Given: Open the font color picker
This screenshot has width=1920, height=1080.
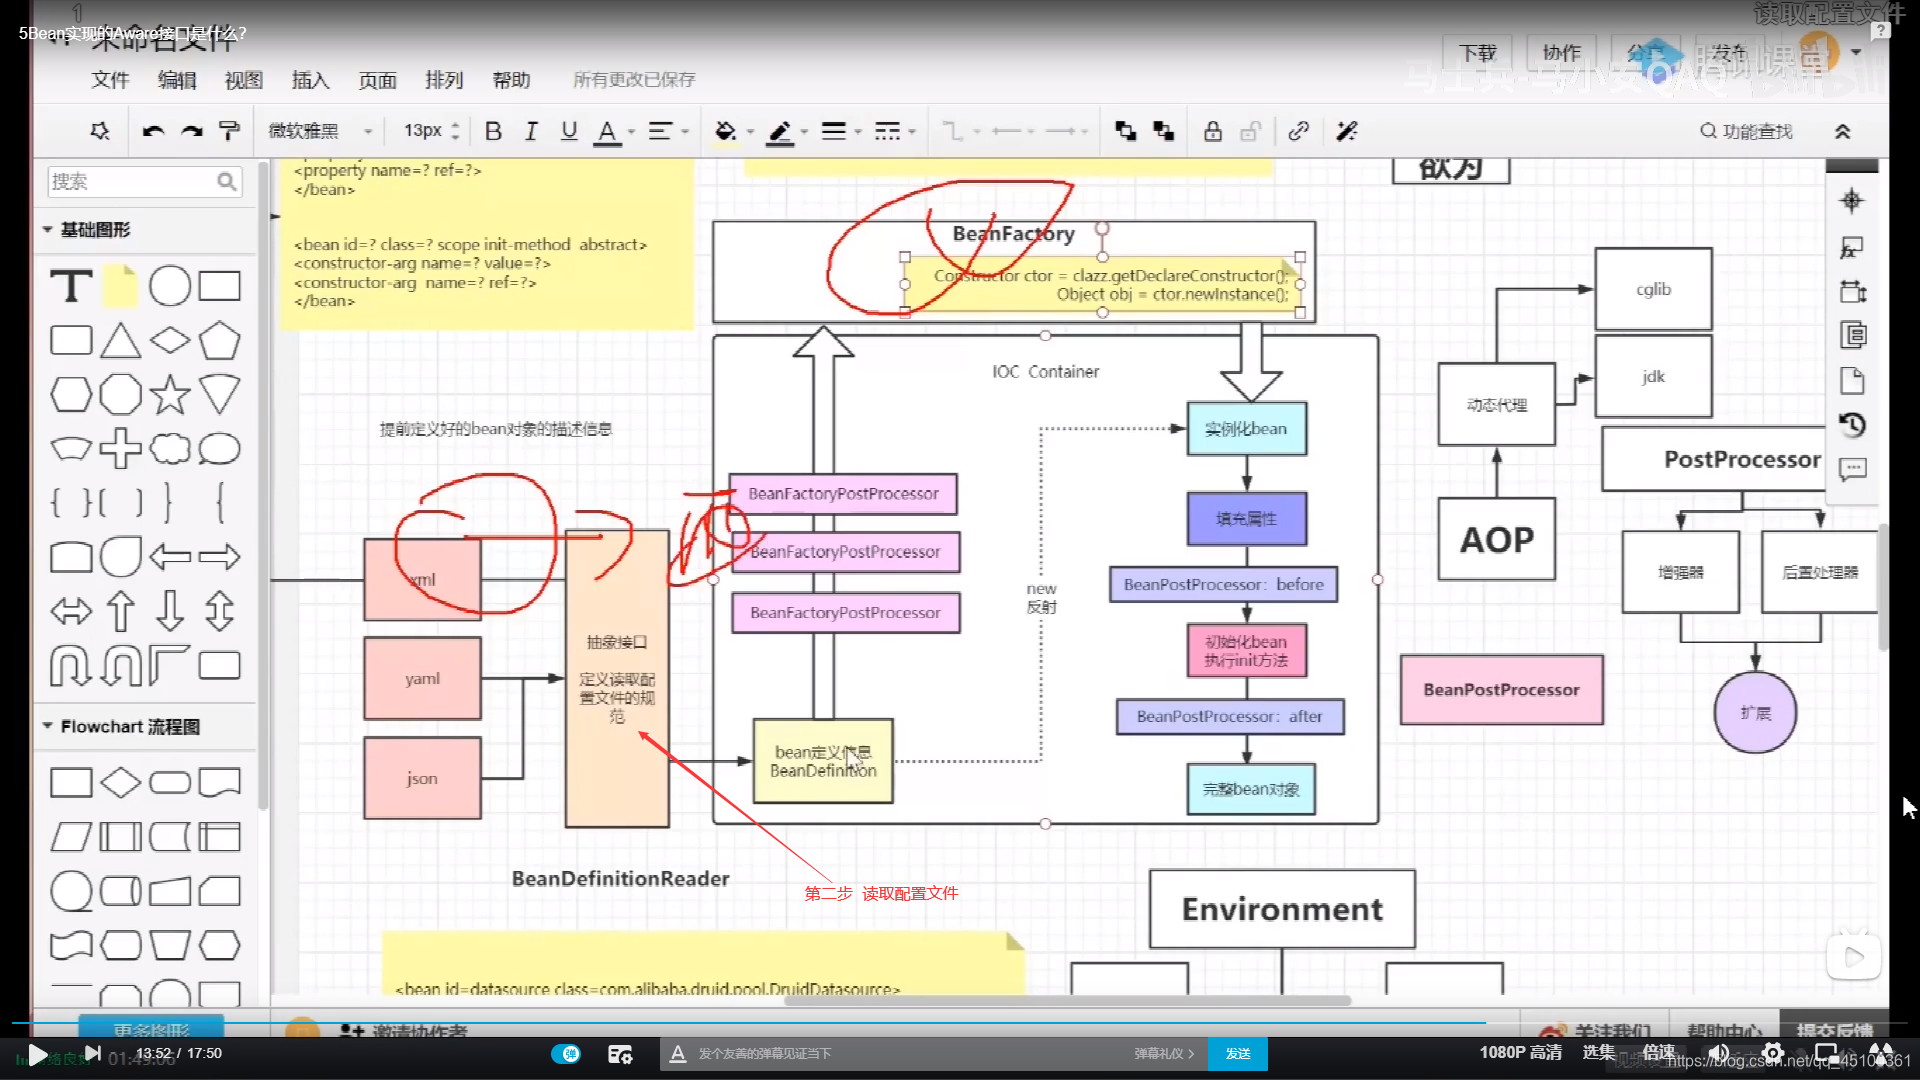Looking at the screenshot, I should click(607, 132).
